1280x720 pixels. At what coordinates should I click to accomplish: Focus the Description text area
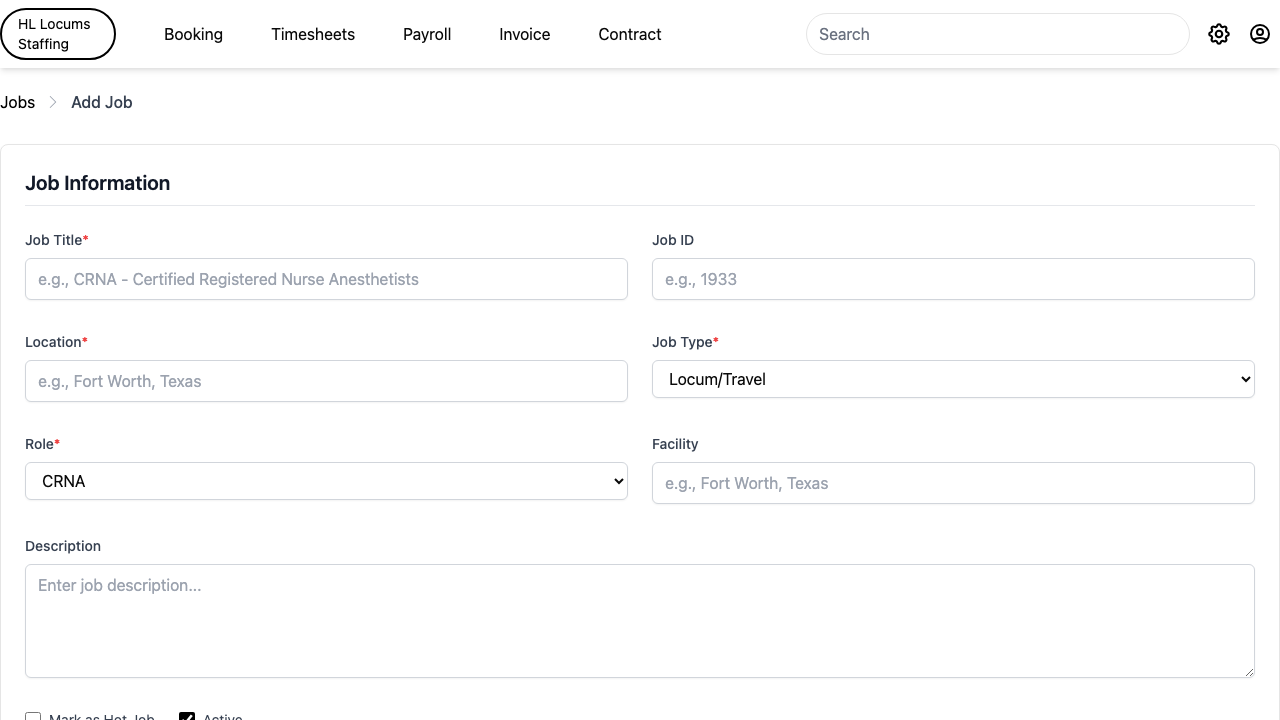tap(640, 621)
